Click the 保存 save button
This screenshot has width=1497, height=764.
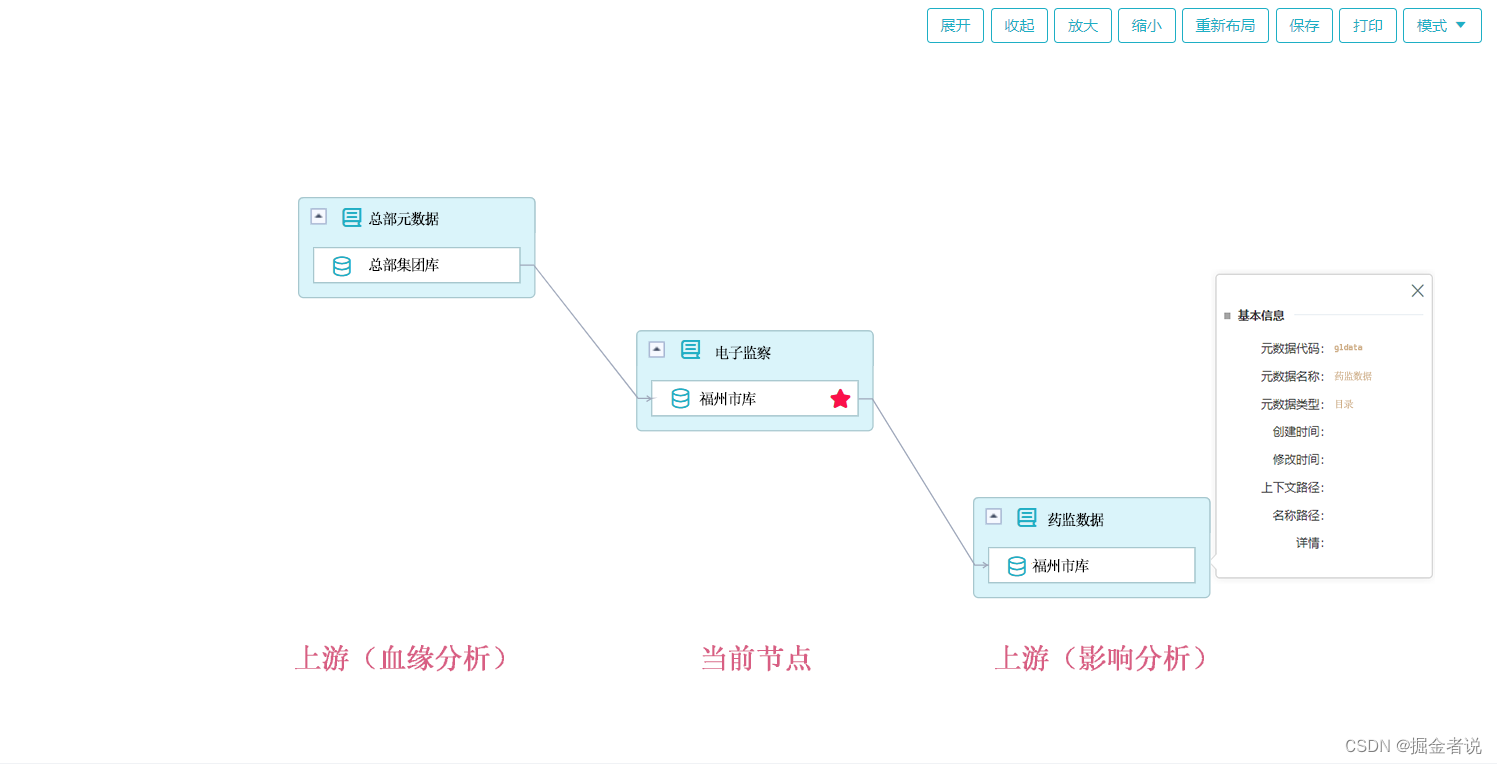(1304, 25)
